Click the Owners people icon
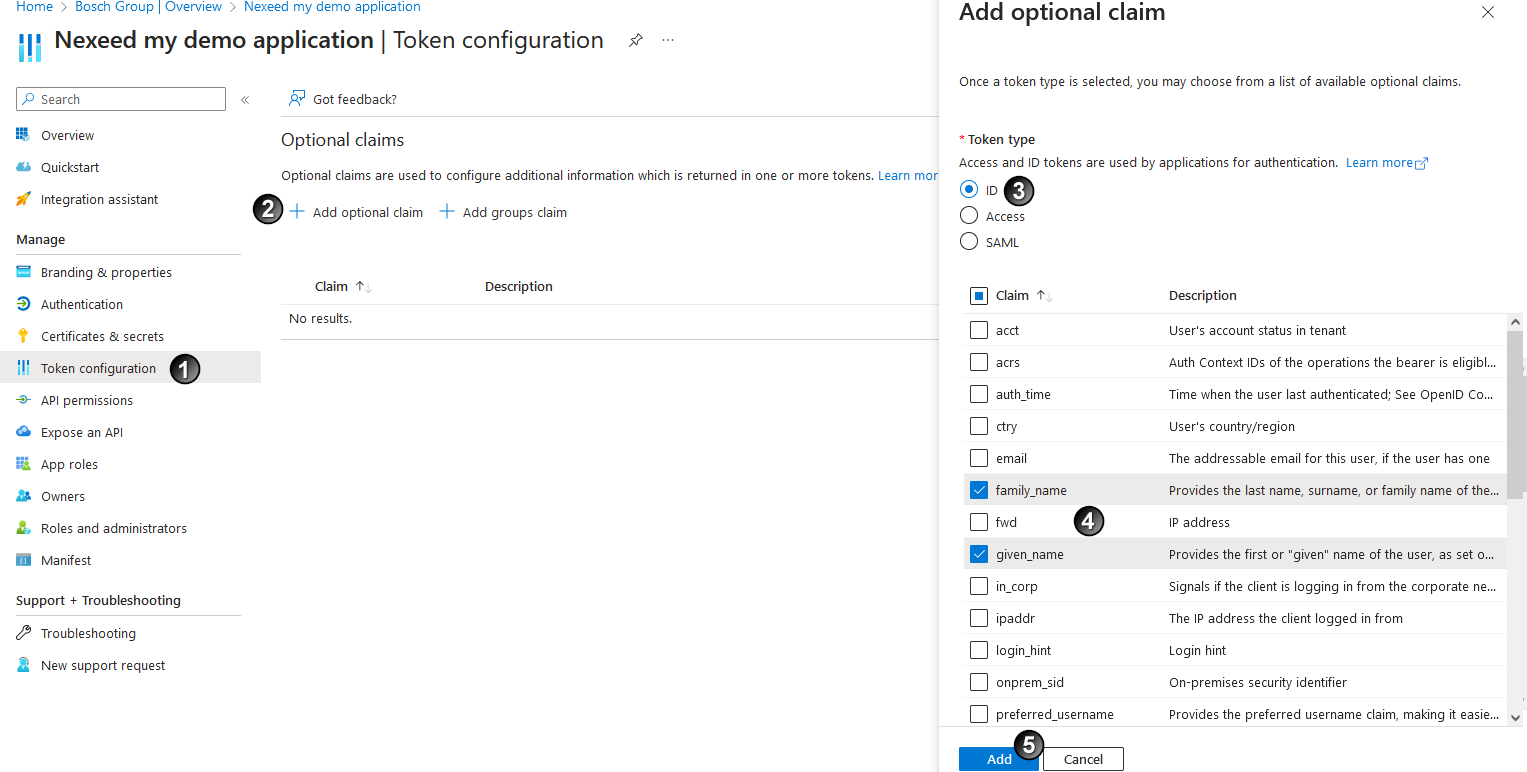The width and height of the screenshot is (1527, 772). click(23, 496)
